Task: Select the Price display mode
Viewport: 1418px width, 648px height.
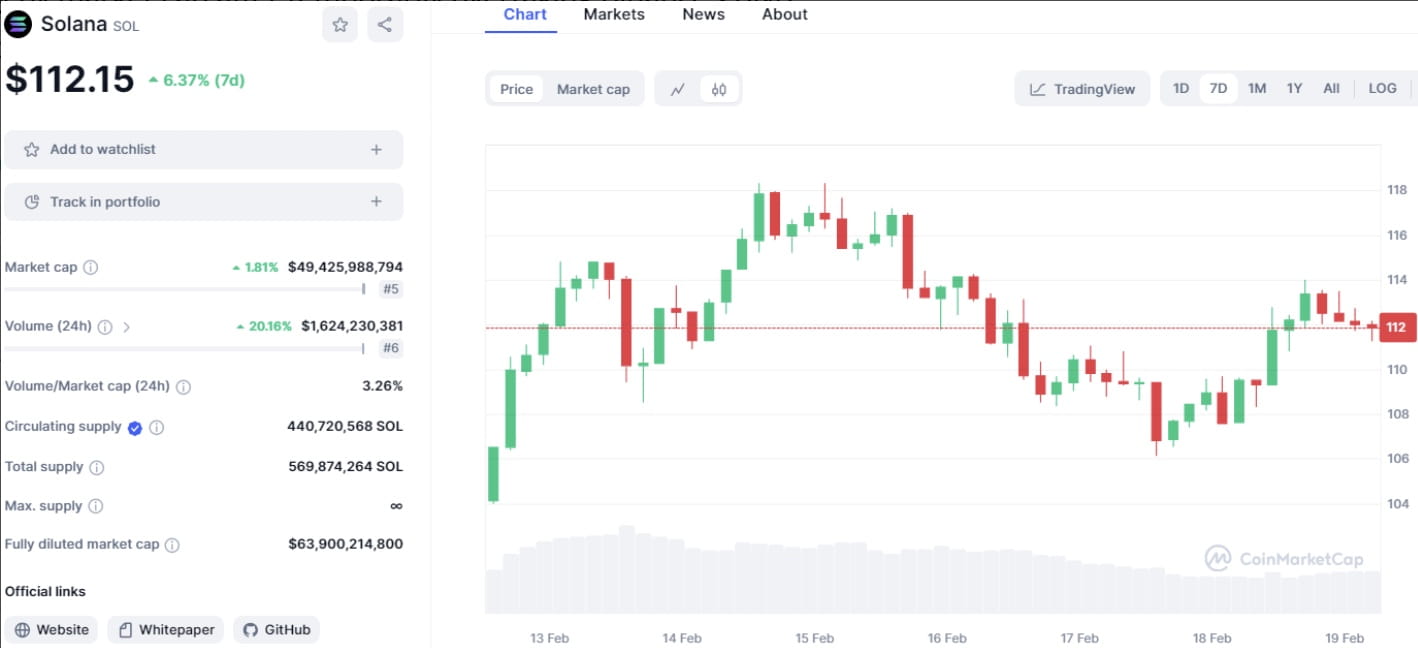Action: point(515,88)
